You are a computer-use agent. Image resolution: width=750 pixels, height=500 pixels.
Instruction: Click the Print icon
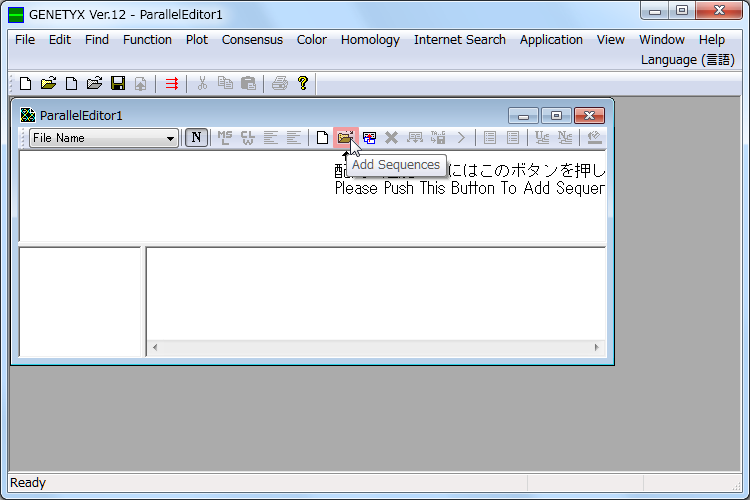(280, 84)
